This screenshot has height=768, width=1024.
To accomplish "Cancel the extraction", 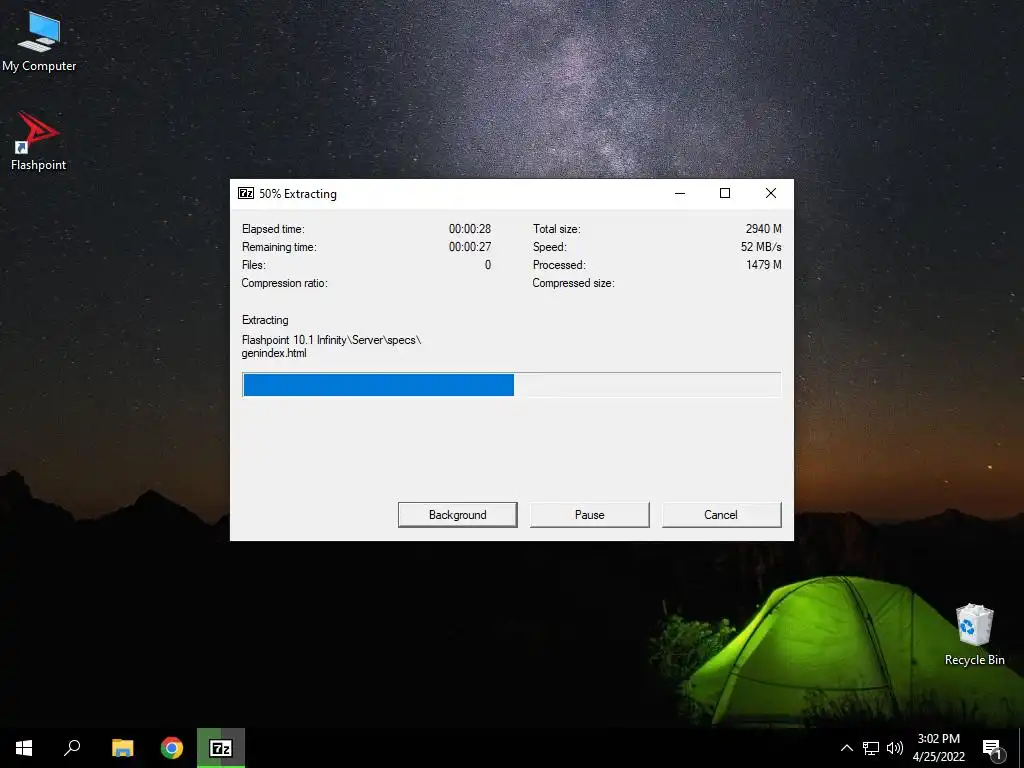I will tap(721, 515).
